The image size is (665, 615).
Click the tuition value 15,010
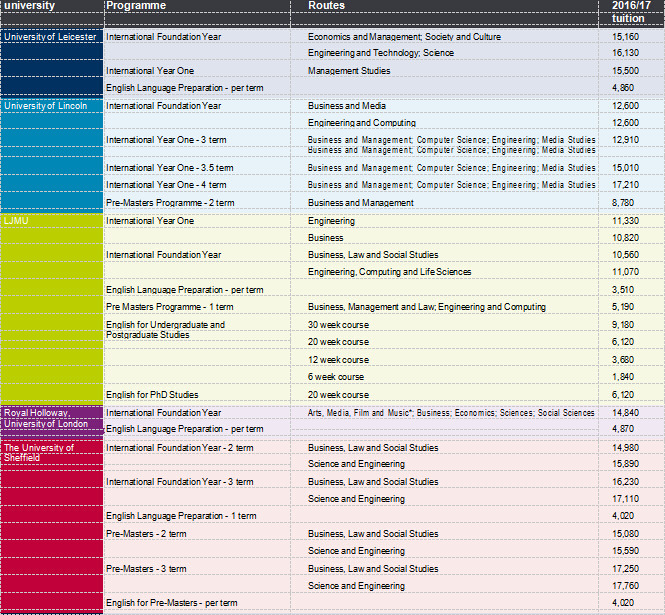(625, 168)
